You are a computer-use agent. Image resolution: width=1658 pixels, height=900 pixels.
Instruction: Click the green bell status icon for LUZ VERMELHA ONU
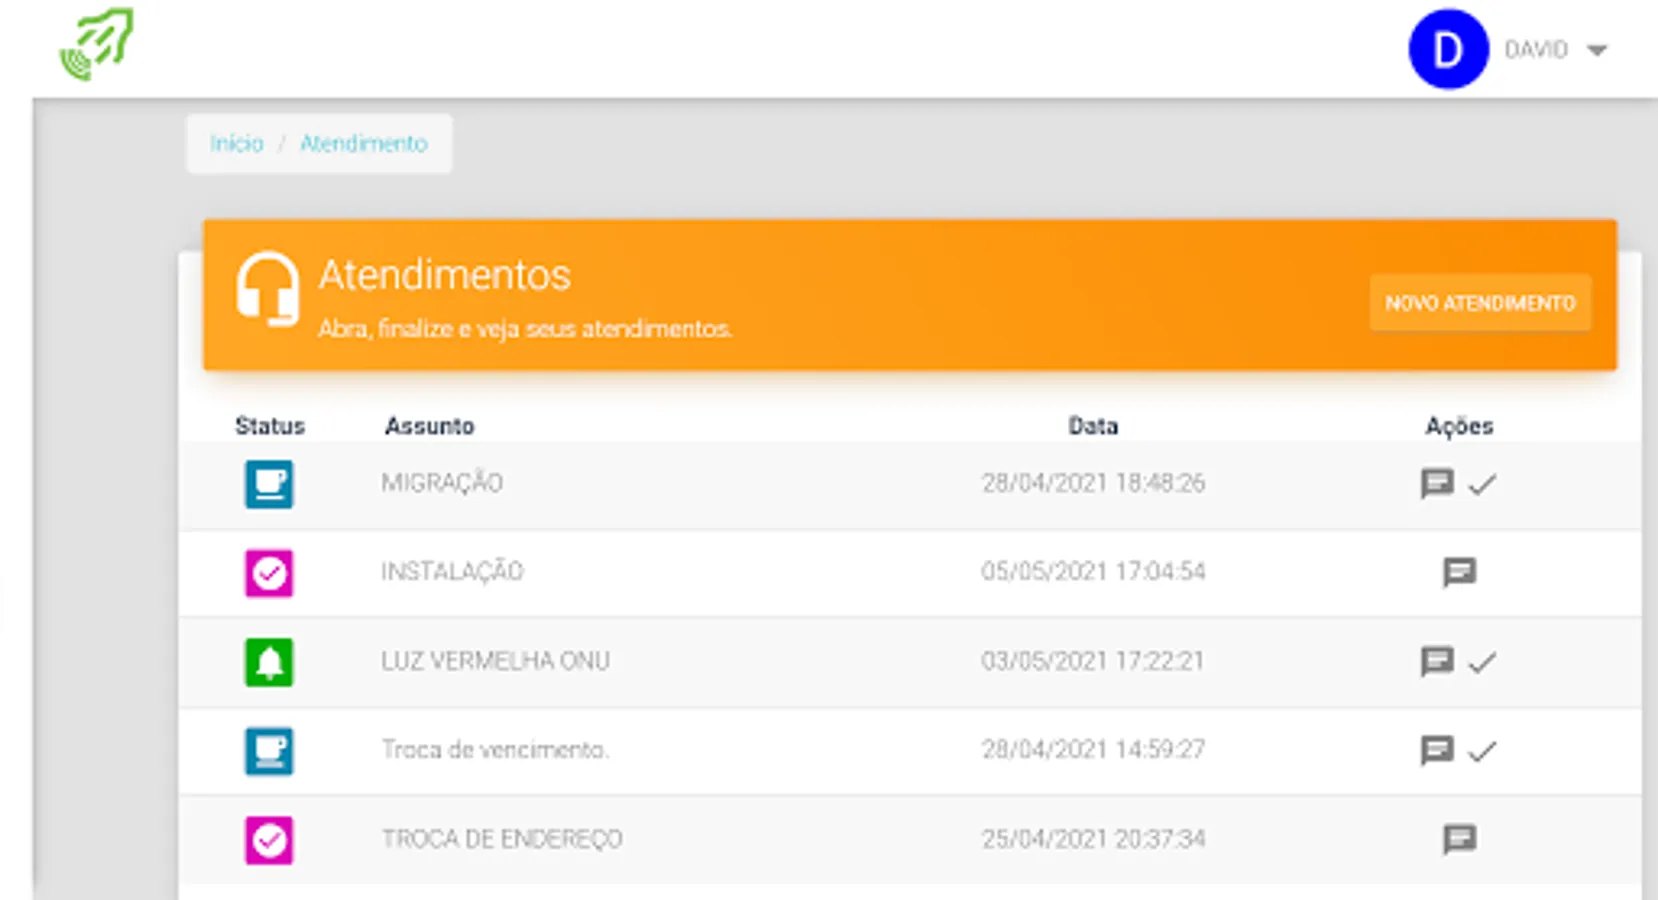point(268,662)
